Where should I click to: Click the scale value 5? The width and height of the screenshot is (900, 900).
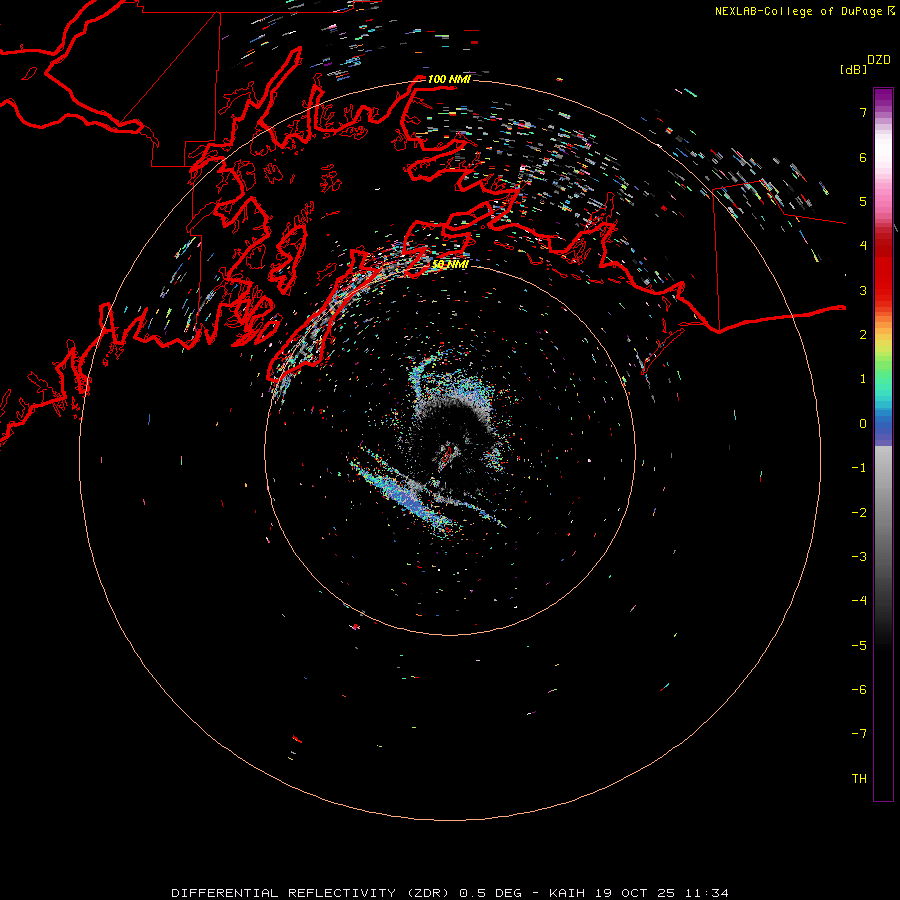pyautogui.click(x=863, y=201)
